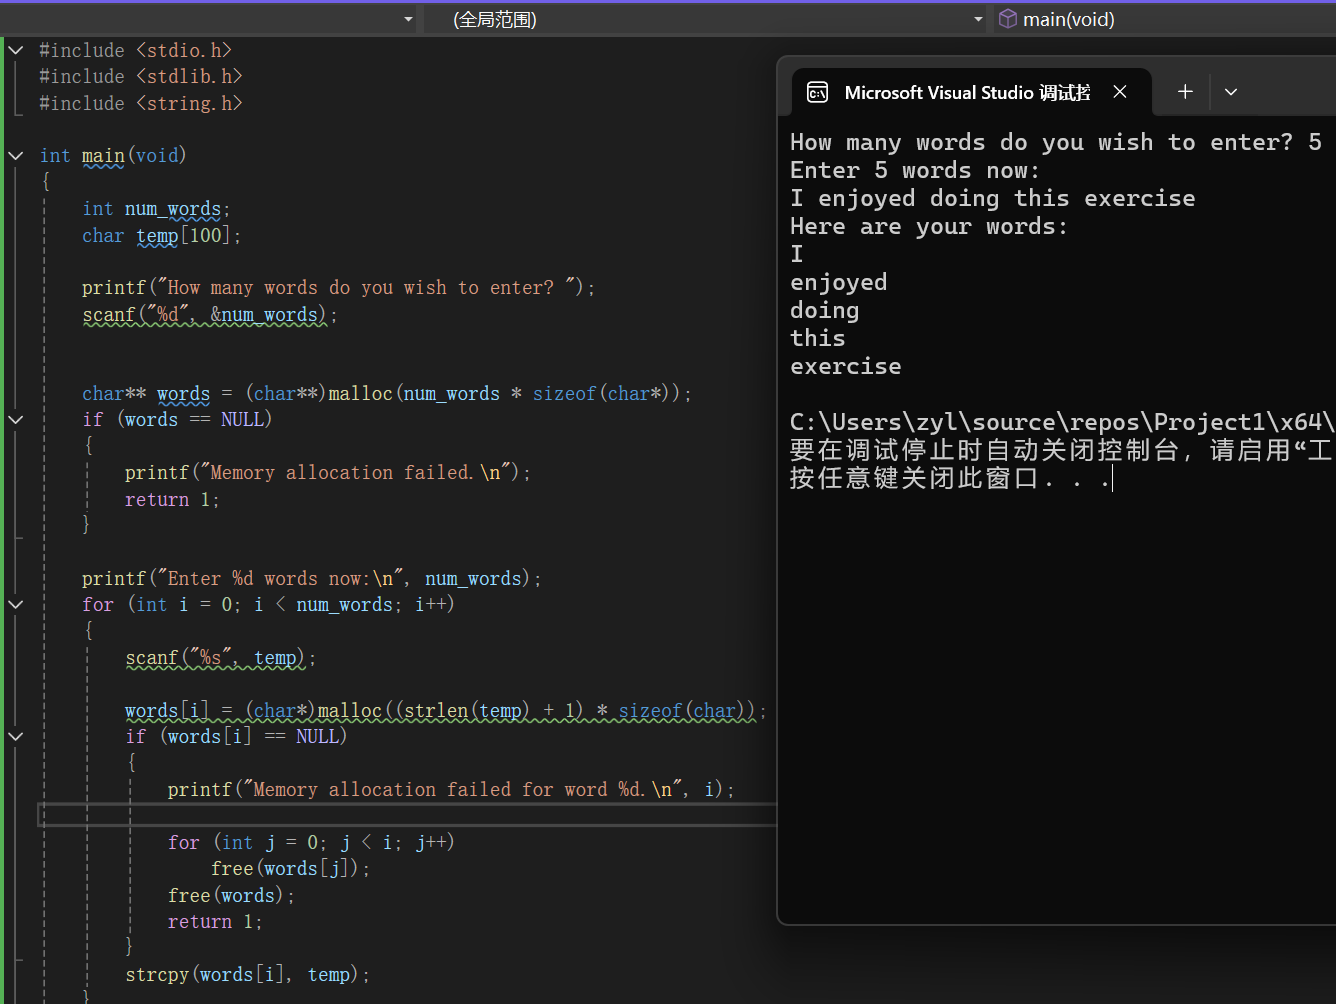Click console line "Enter 5 words now:"
This screenshot has height=1004, width=1336.
(915, 171)
